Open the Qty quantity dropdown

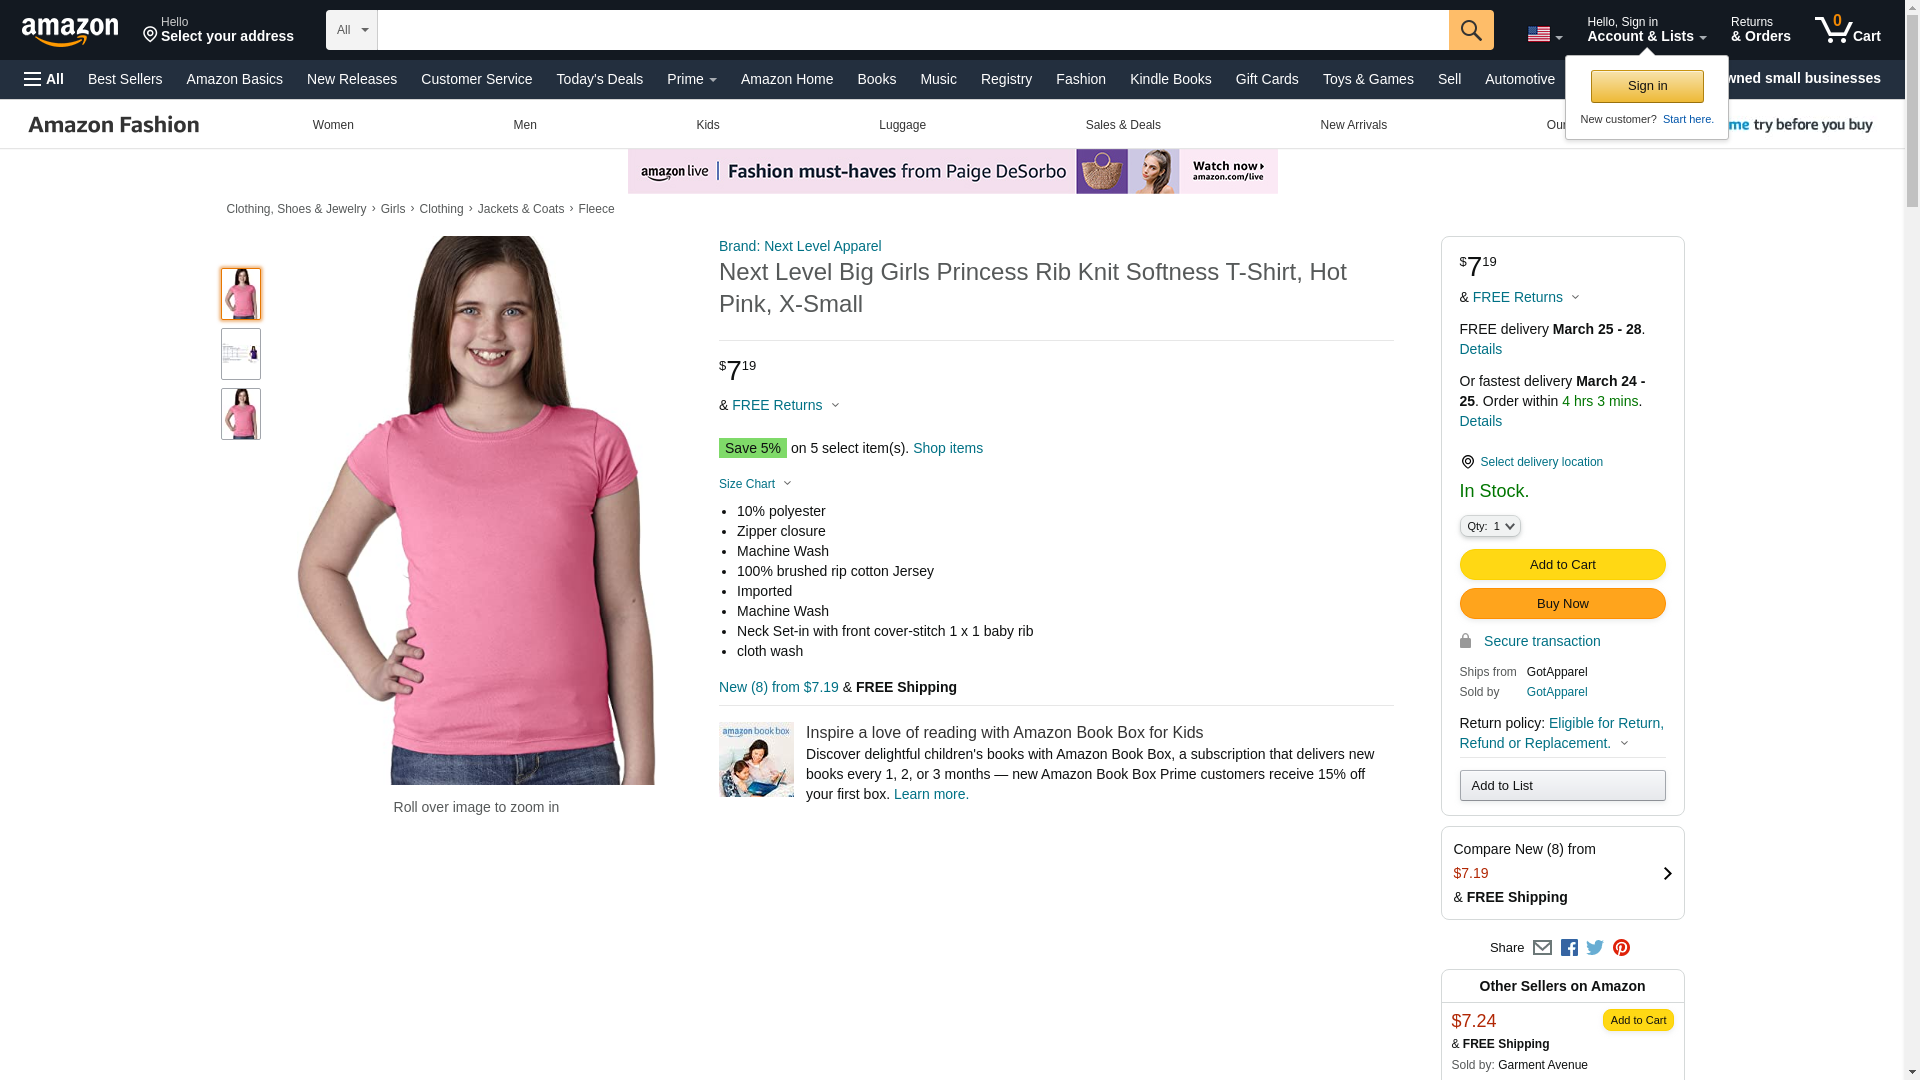pyautogui.click(x=1489, y=526)
